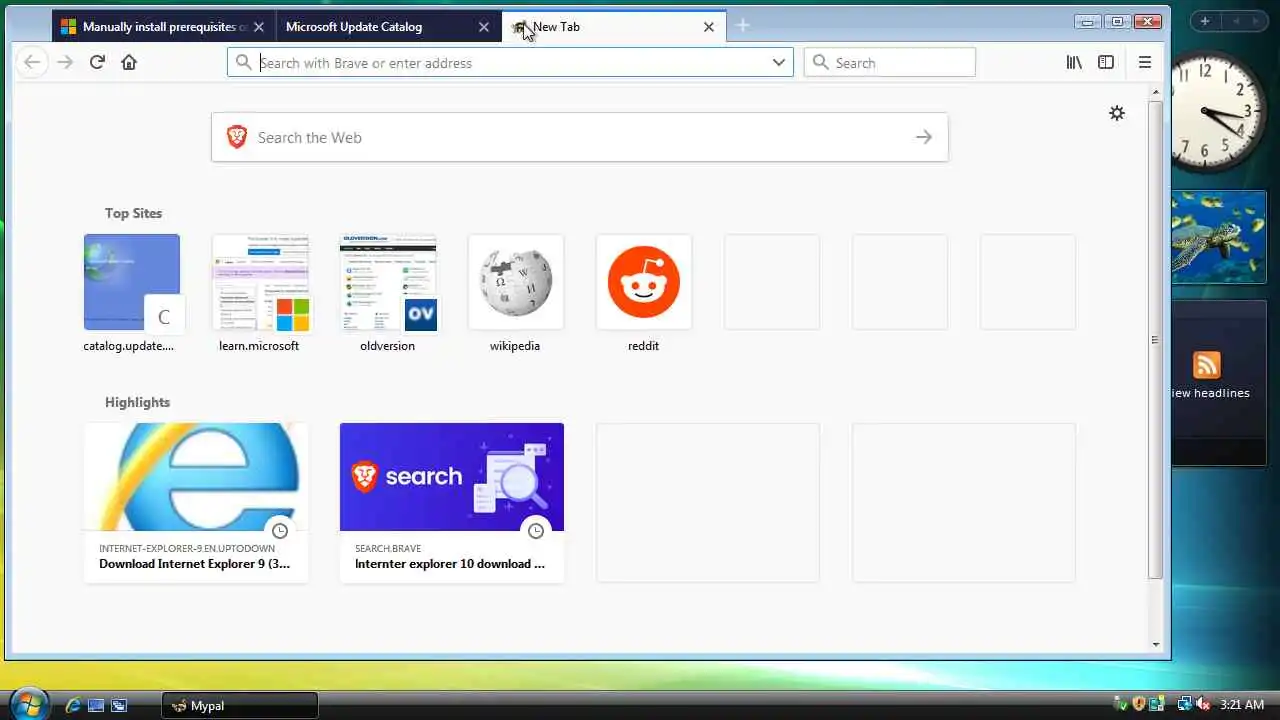This screenshot has height=720, width=1280.
Task: Toggle the sidebar view icon
Action: click(1106, 62)
